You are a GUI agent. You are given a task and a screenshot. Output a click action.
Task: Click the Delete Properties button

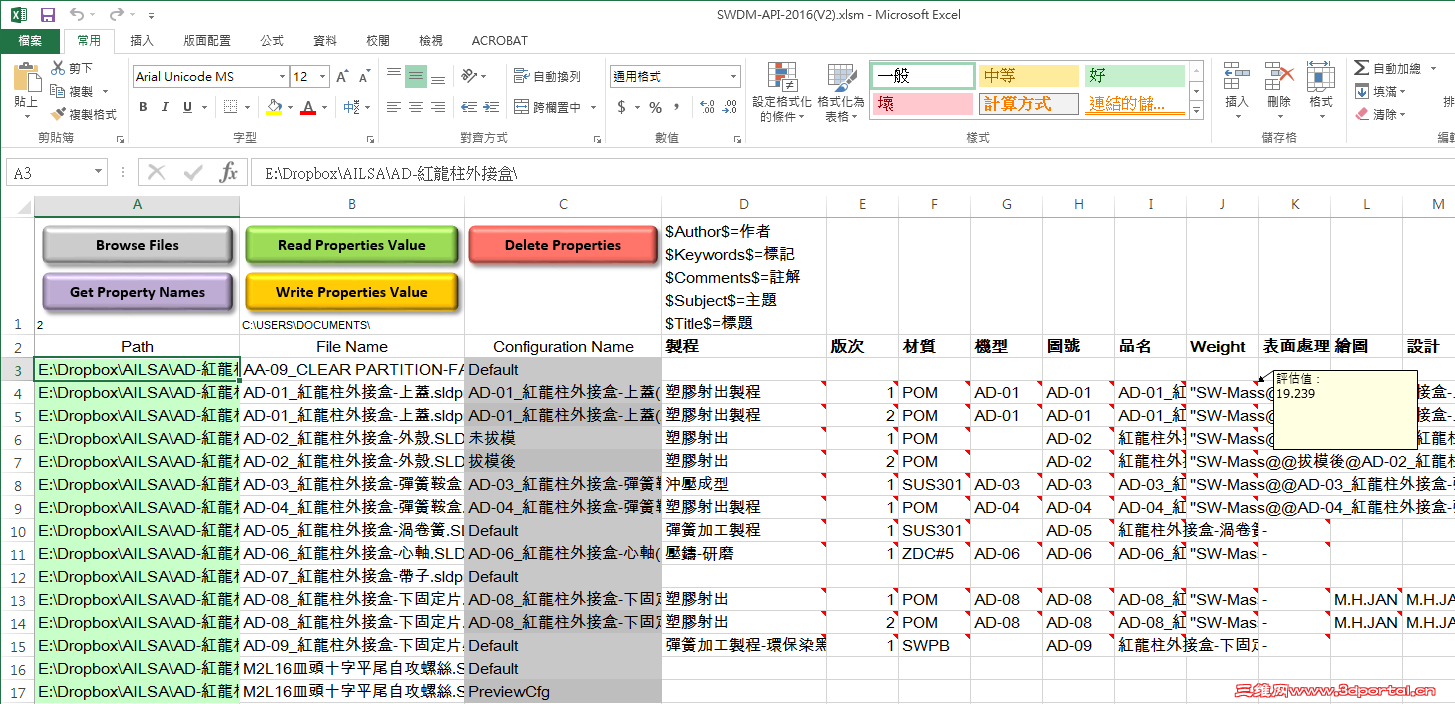[562, 245]
